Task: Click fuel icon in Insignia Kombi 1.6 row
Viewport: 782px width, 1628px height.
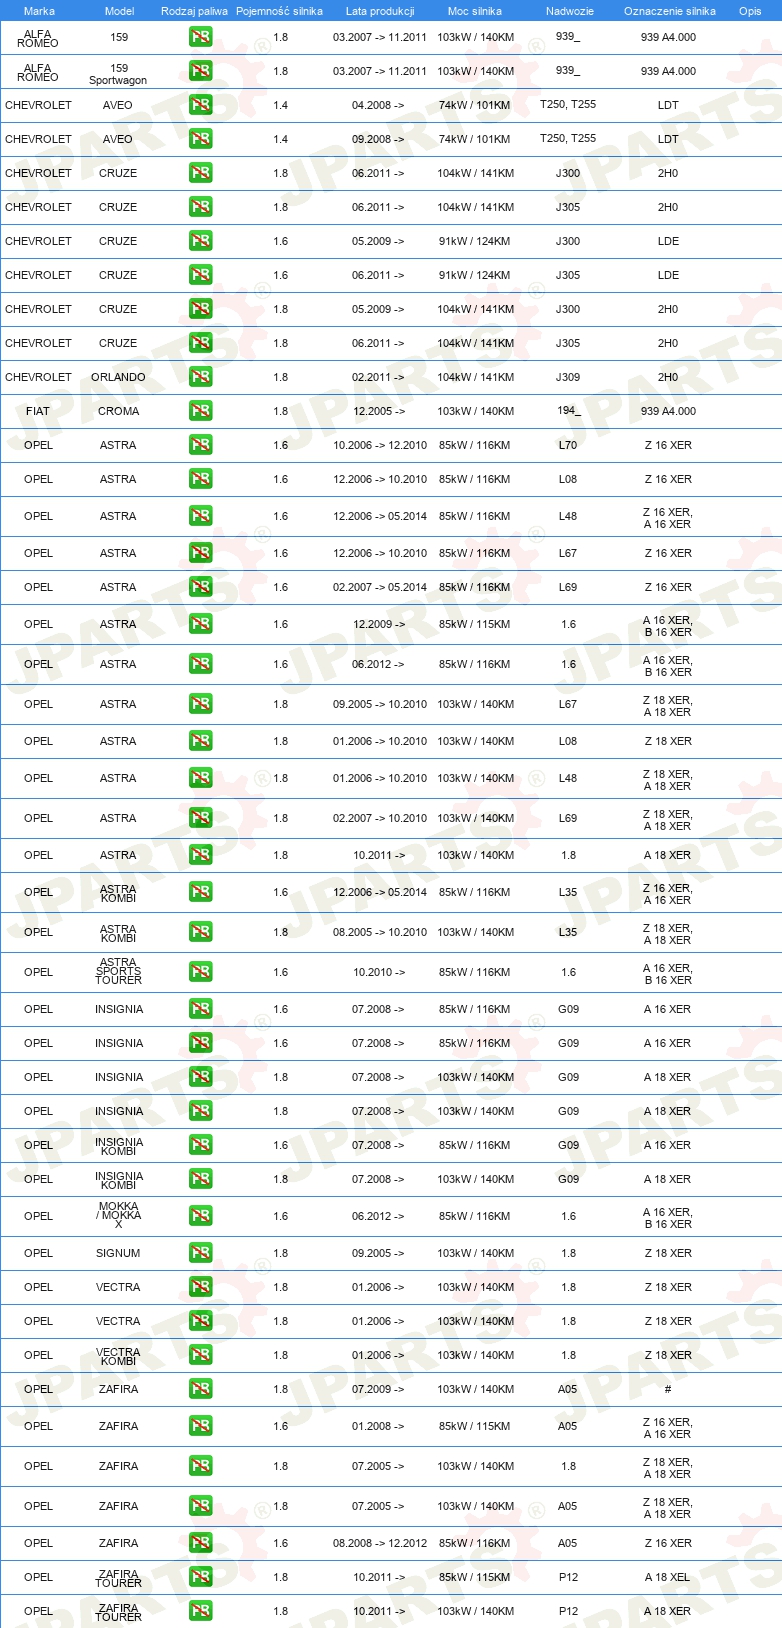Action: coord(200,1145)
